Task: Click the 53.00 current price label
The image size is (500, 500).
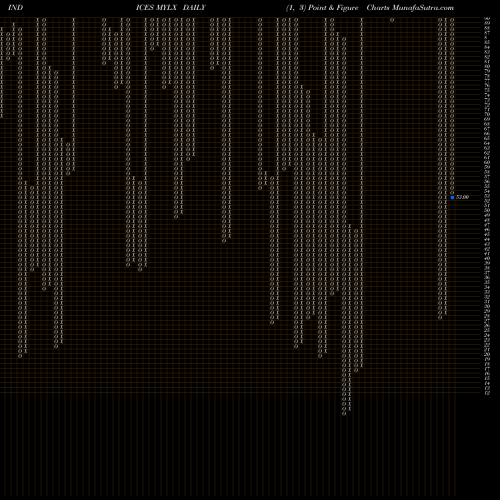Action: [x=462, y=197]
